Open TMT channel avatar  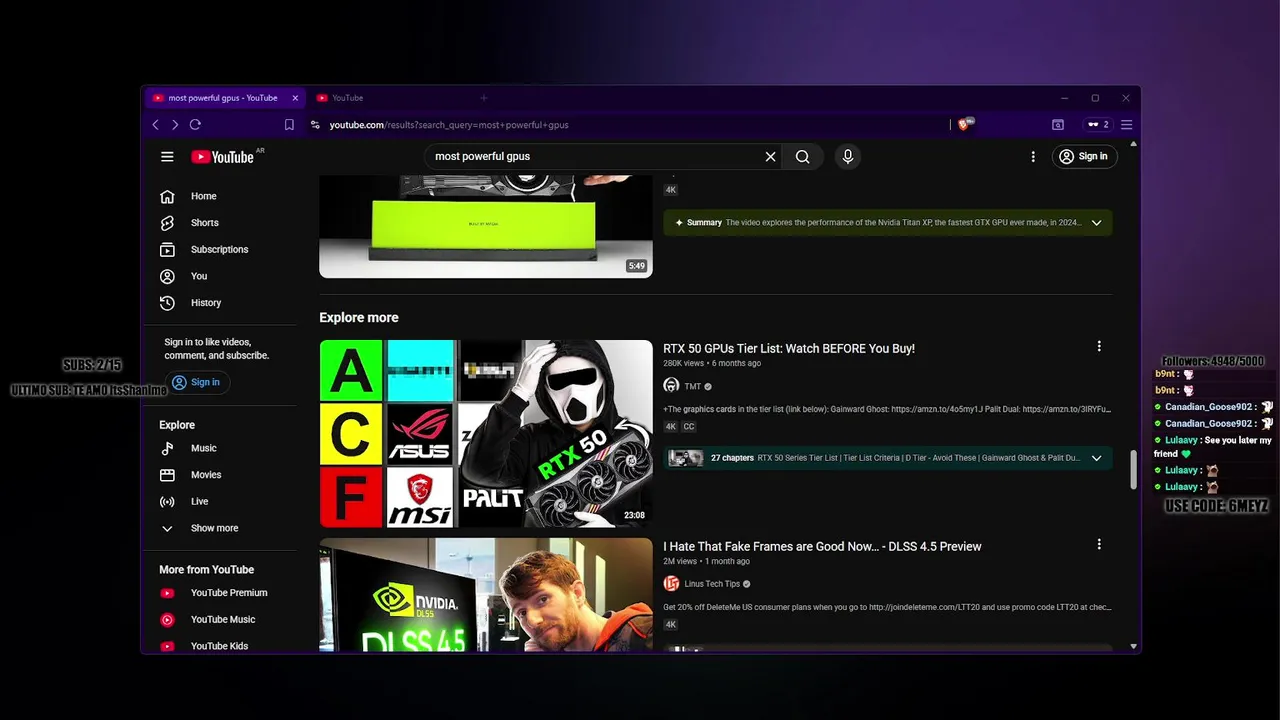click(x=671, y=386)
